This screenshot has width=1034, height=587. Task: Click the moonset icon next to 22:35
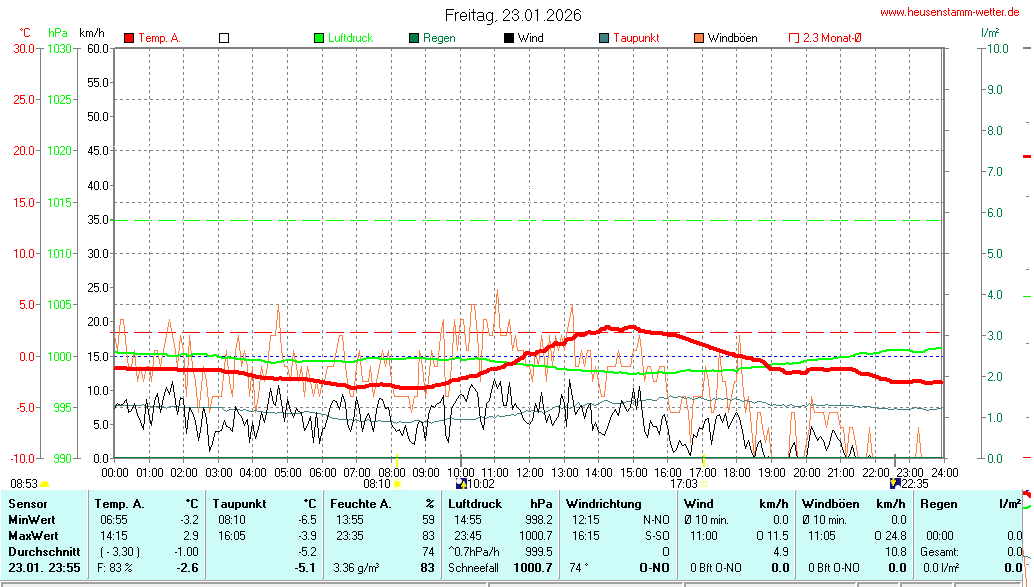click(894, 483)
